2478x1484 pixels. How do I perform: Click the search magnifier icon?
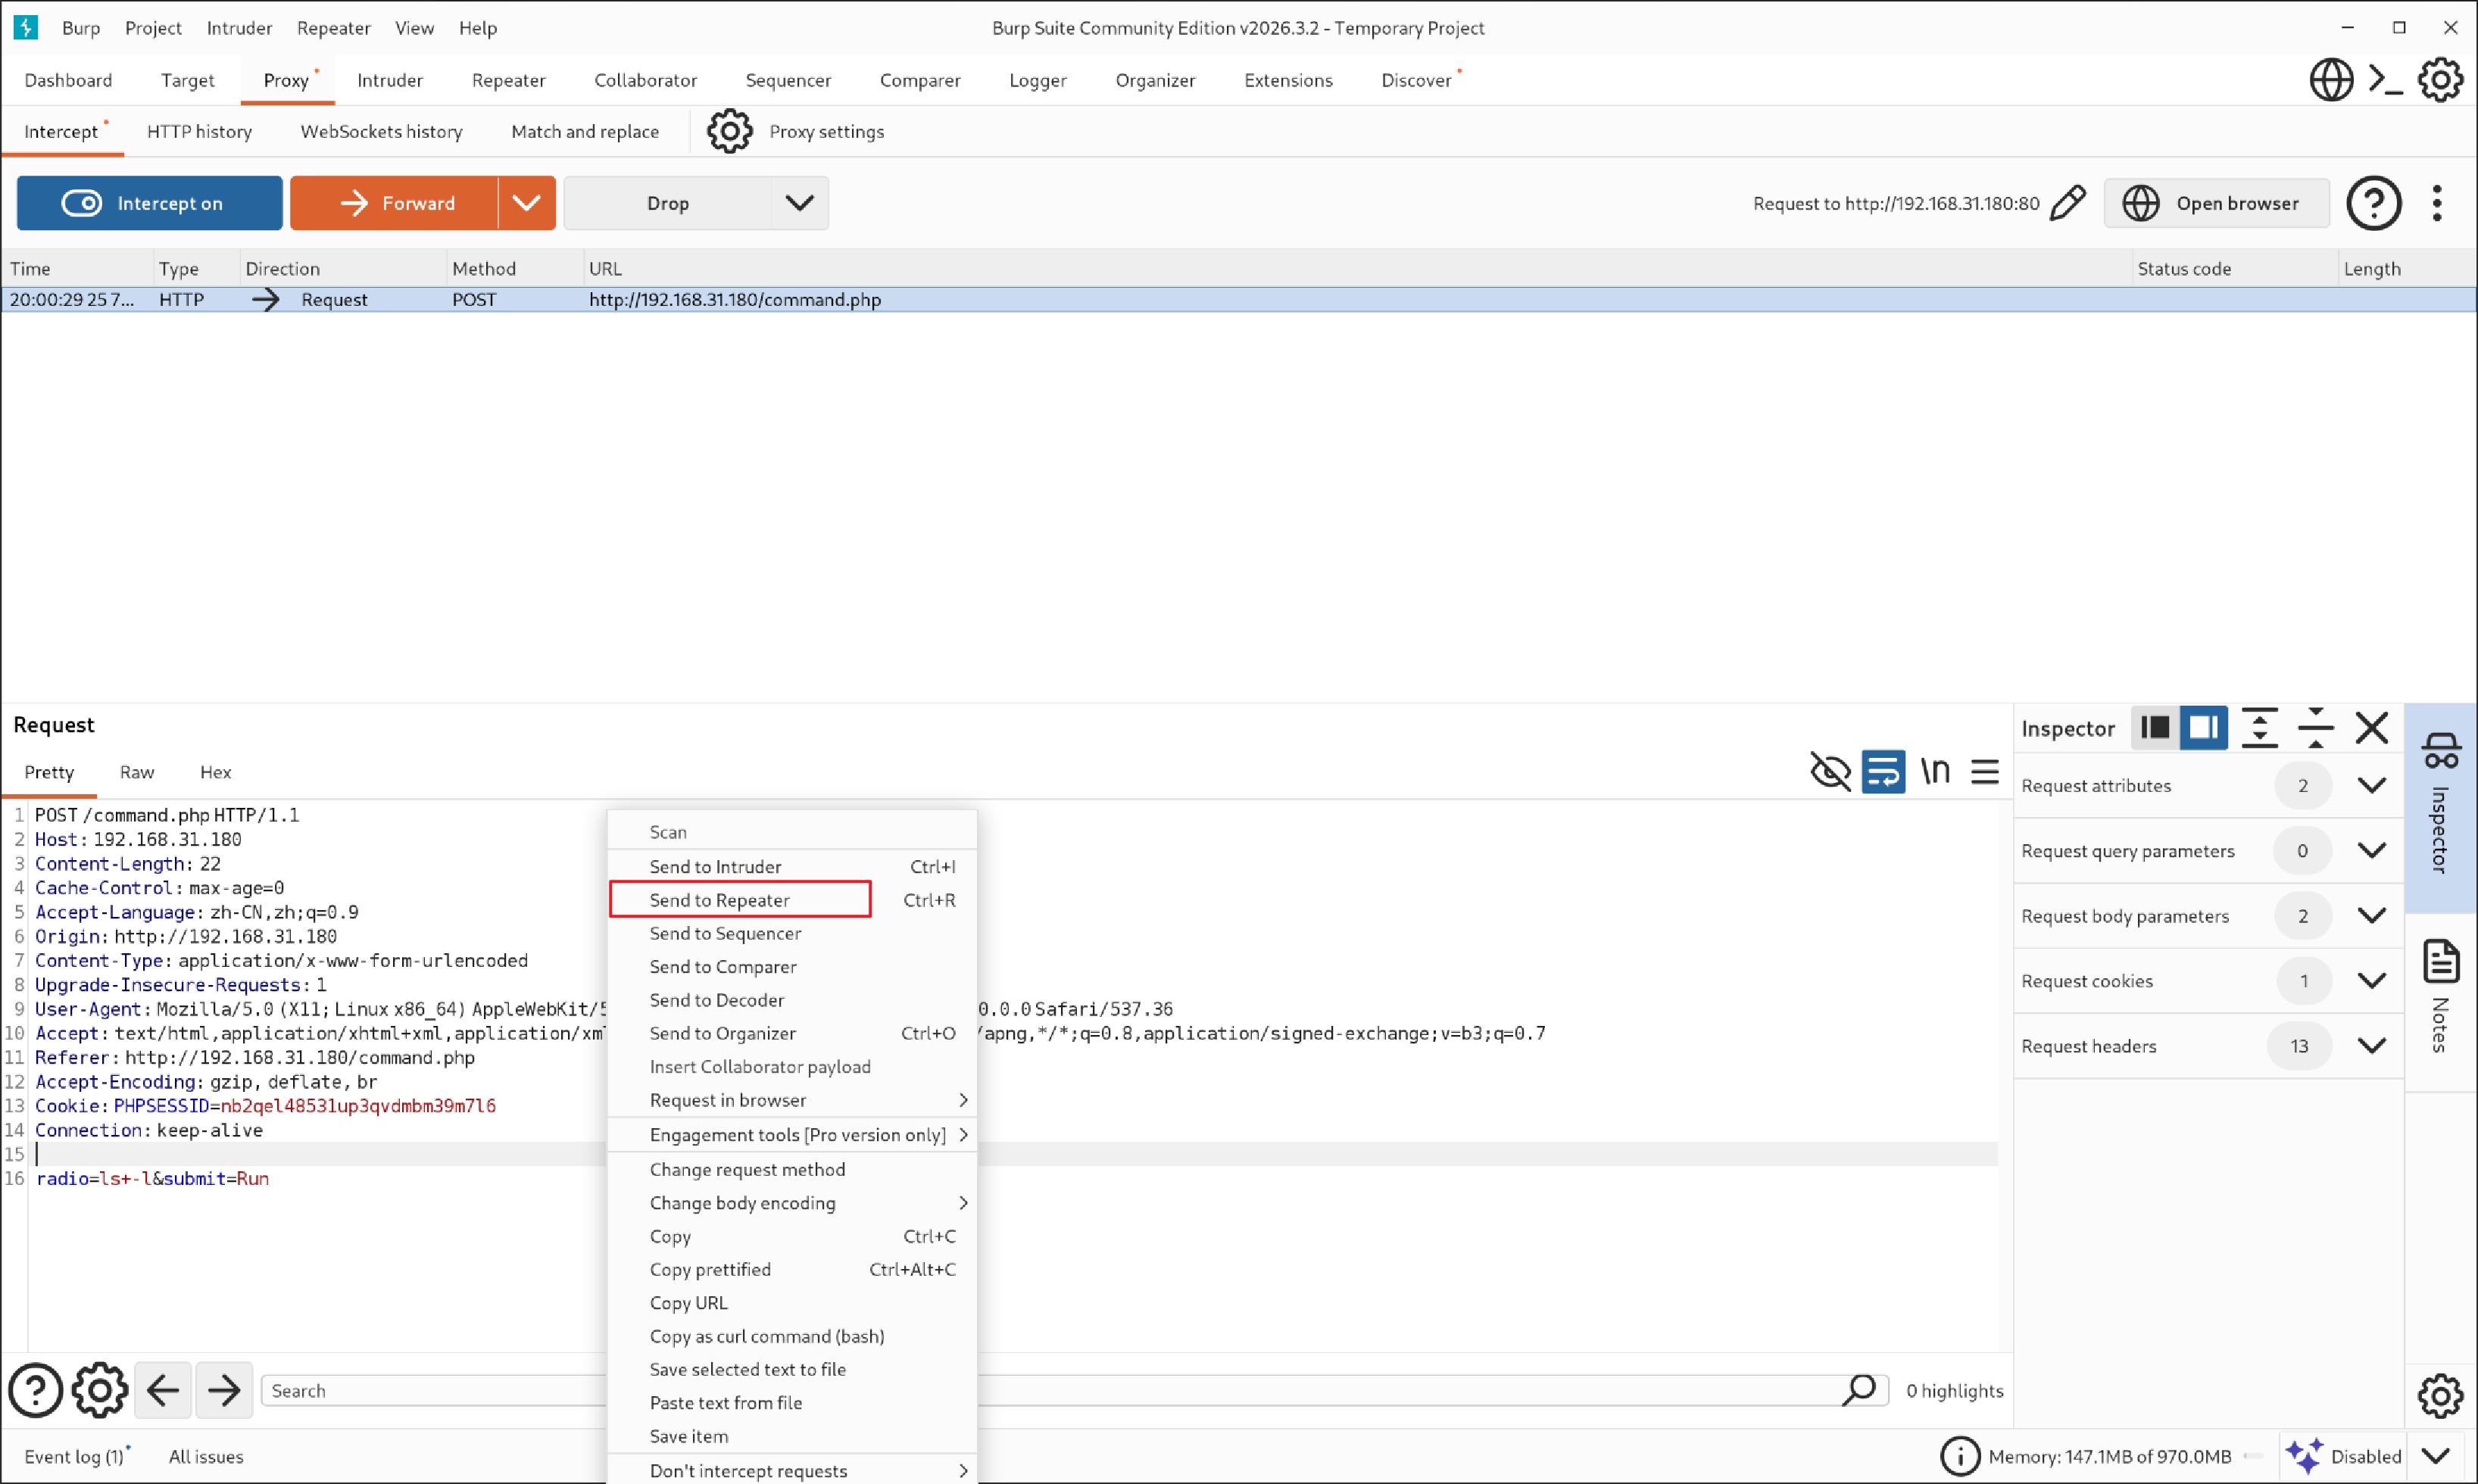[x=1859, y=1390]
